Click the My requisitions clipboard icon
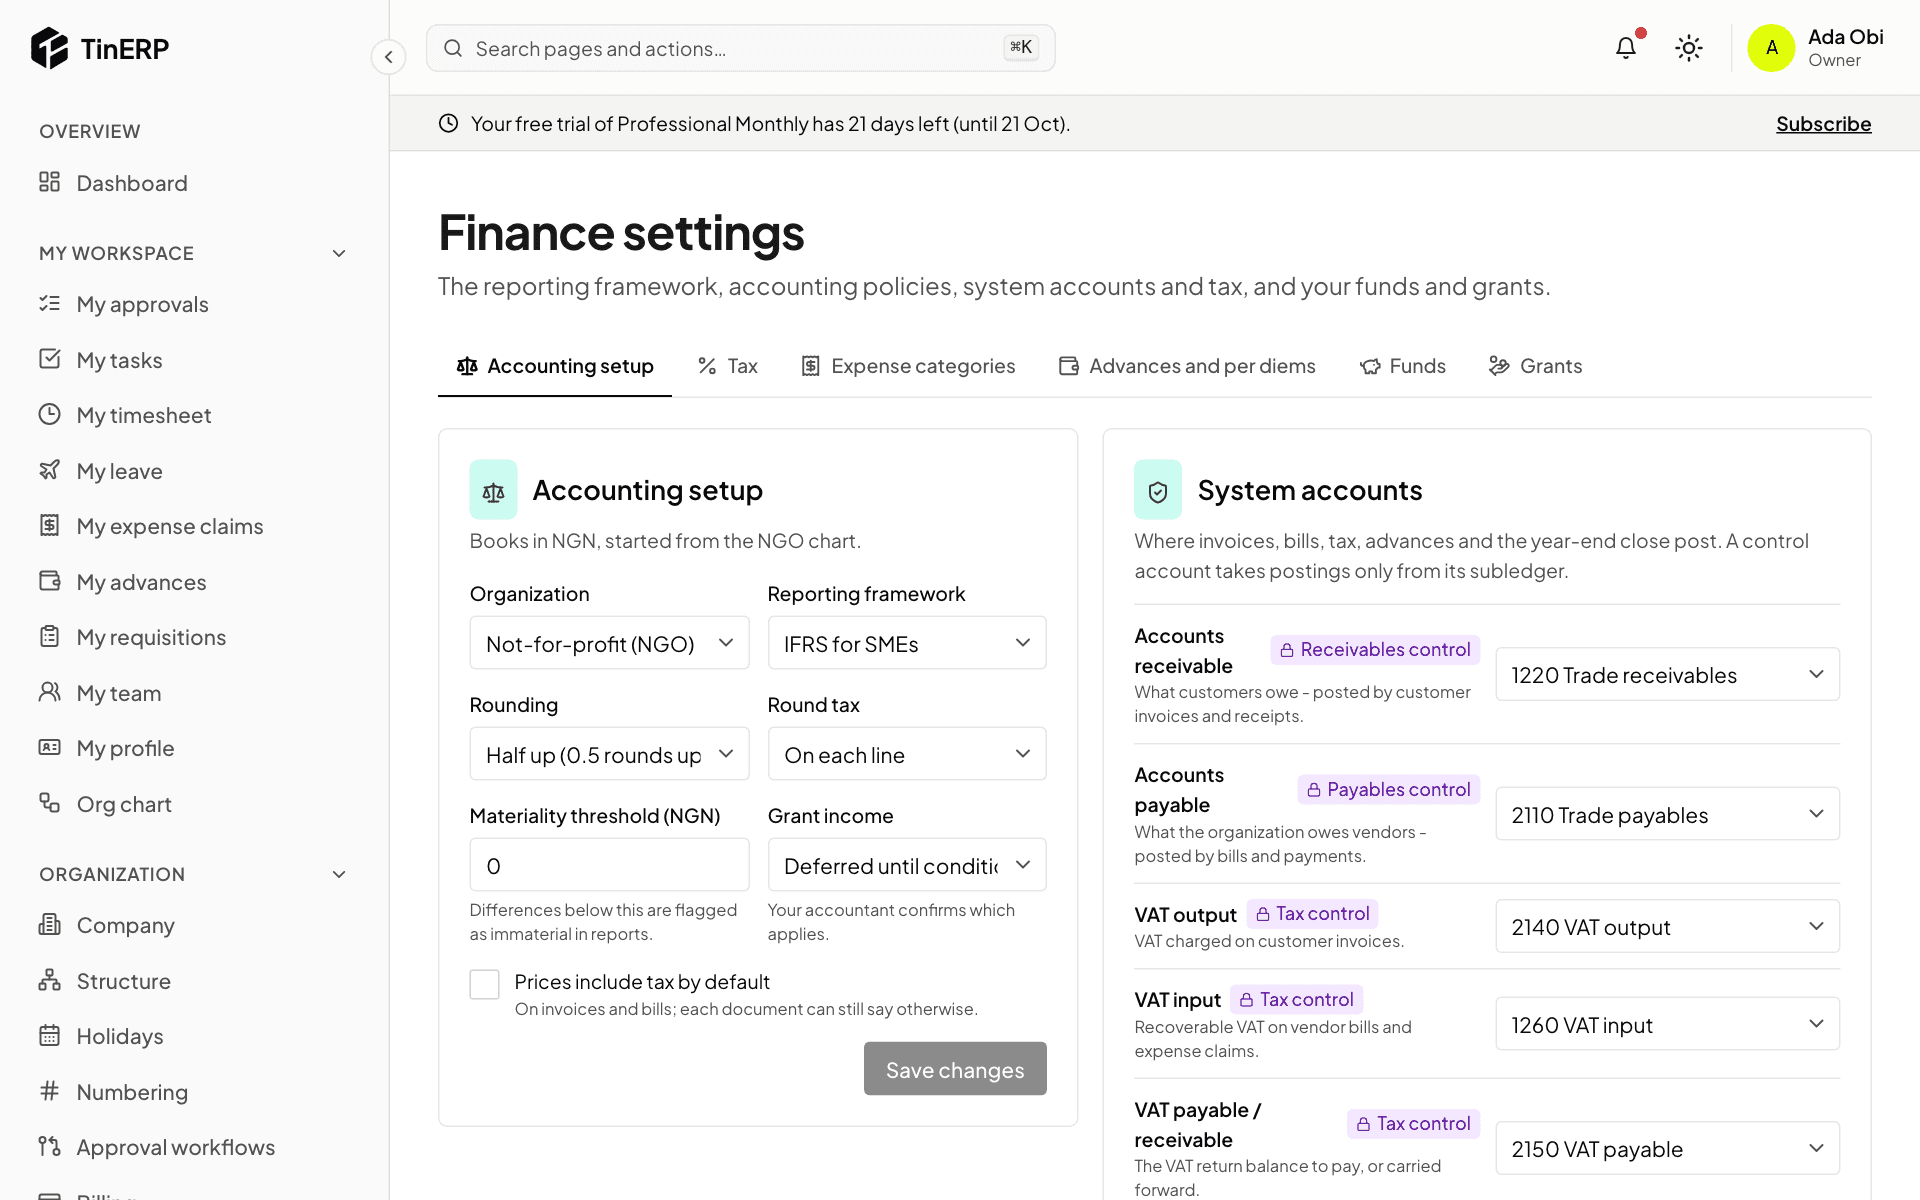Image resolution: width=1920 pixels, height=1200 pixels. 49,636
